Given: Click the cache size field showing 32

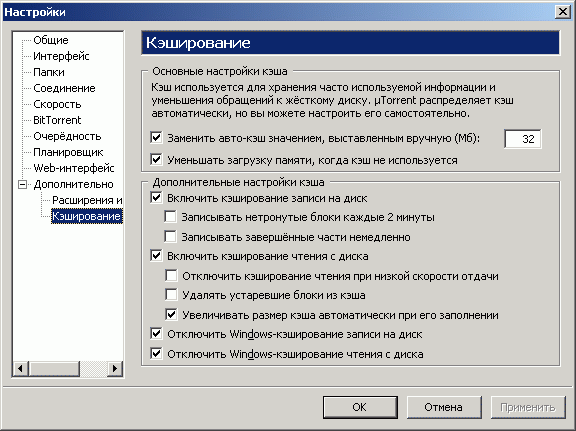Looking at the screenshot, I should (x=522, y=139).
